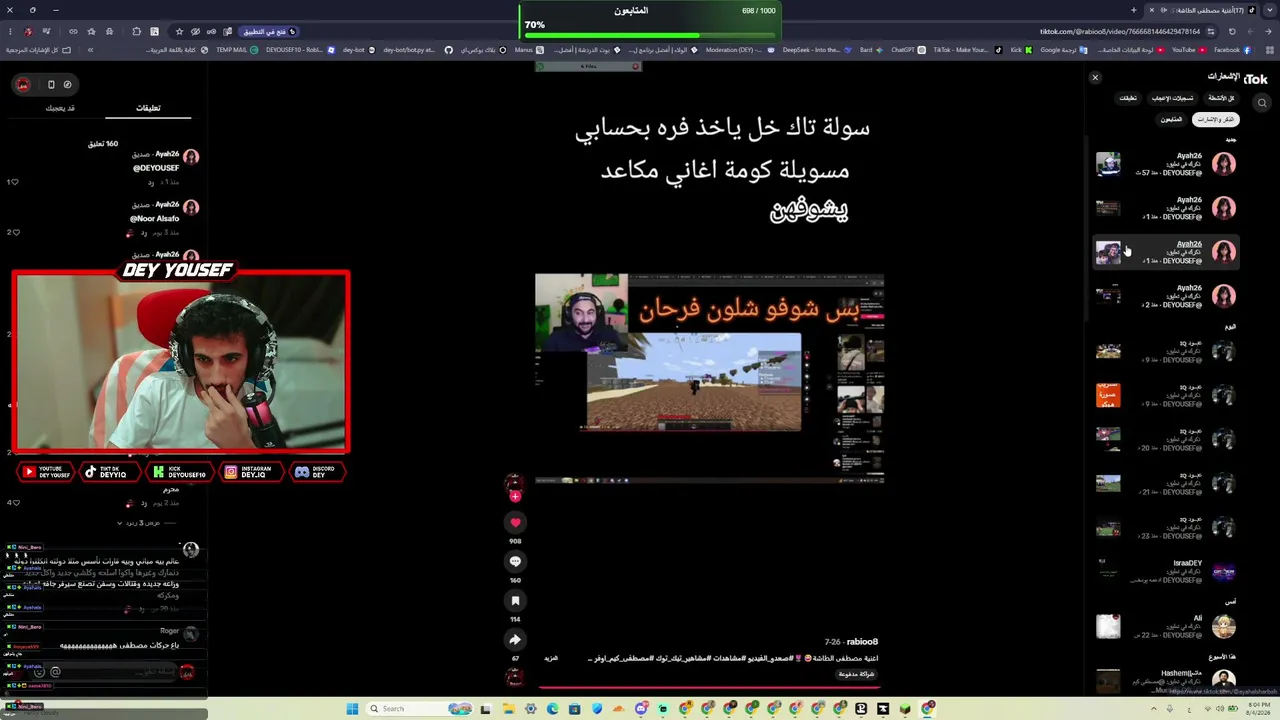Open File Explorer from the taskbar

click(x=507, y=709)
